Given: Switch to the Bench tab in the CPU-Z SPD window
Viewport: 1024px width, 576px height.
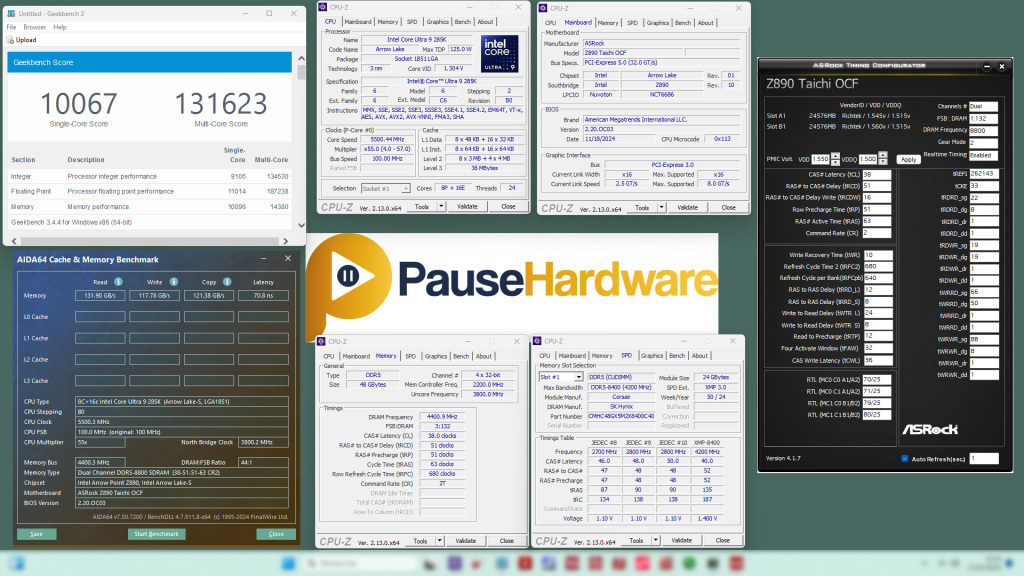Looking at the screenshot, I should pos(677,356).
